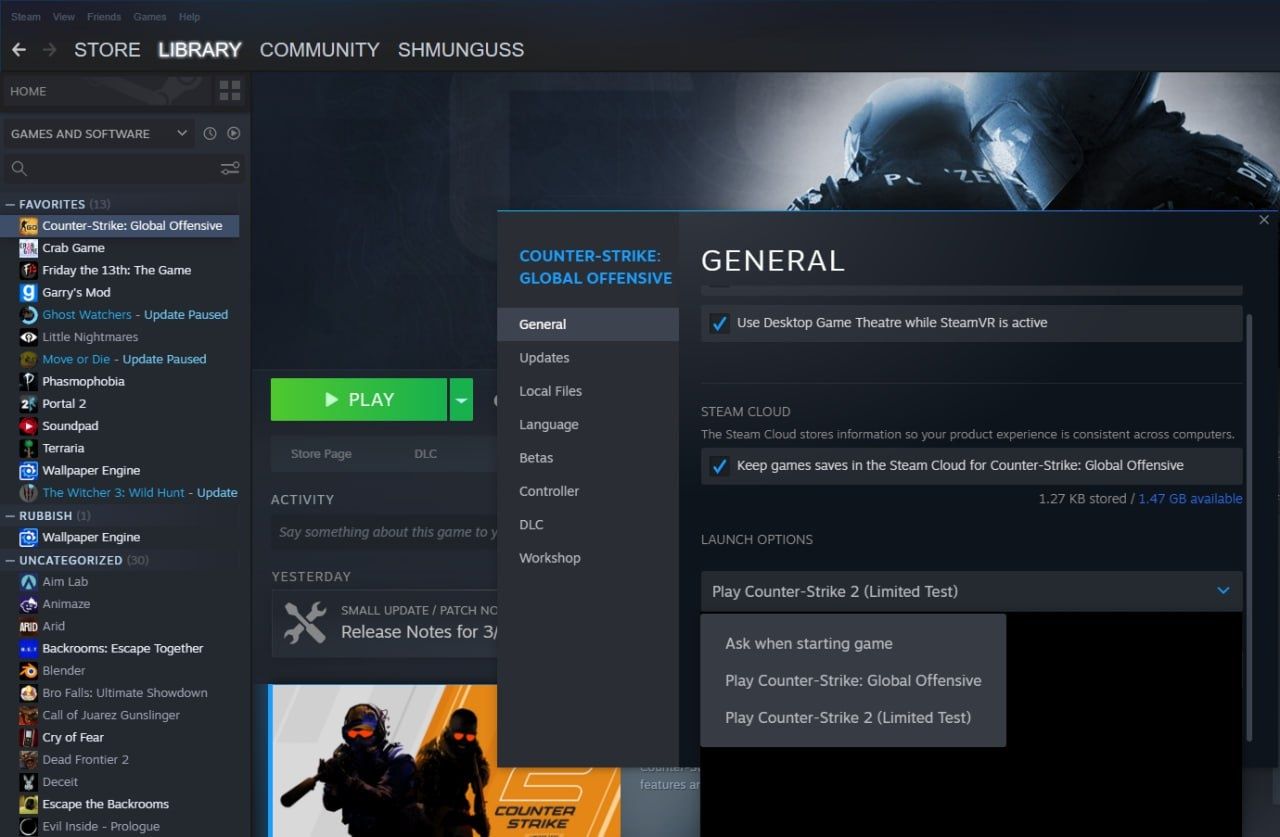Click the Soundpad icon
Viewport: 1280px width, 837px height.
tap(28, 426)
